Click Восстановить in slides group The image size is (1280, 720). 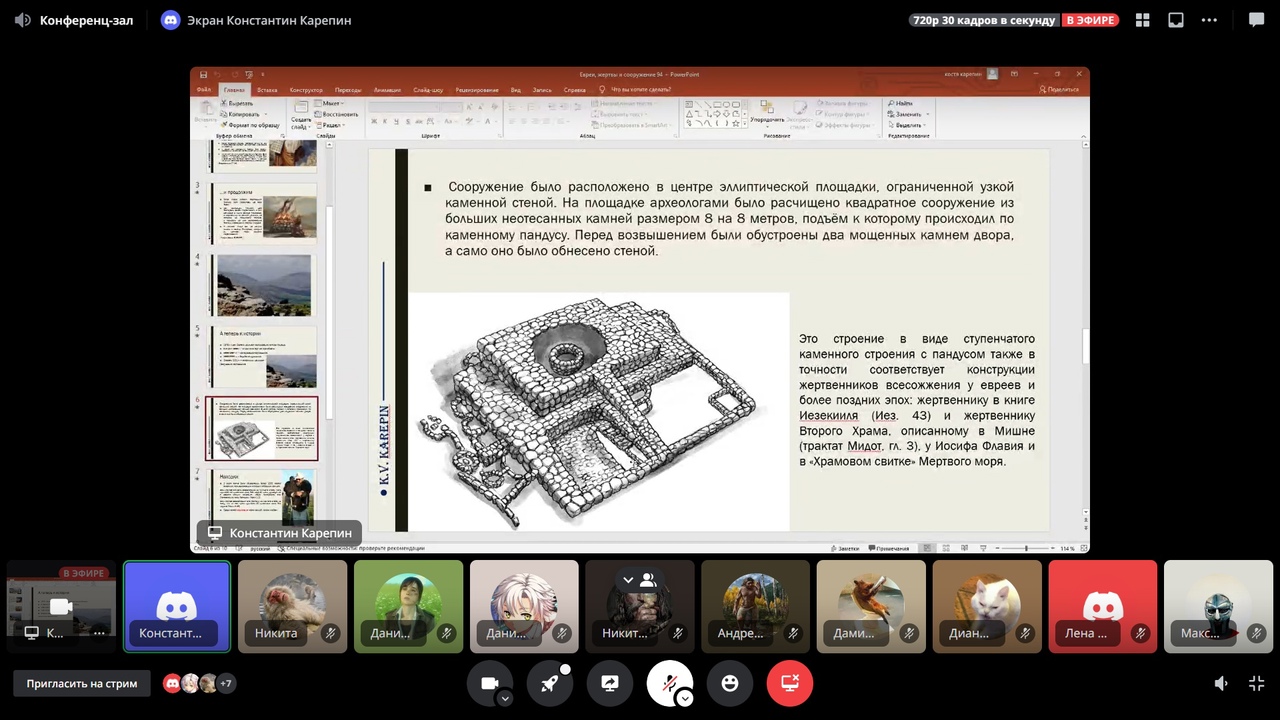click(337, 114)
